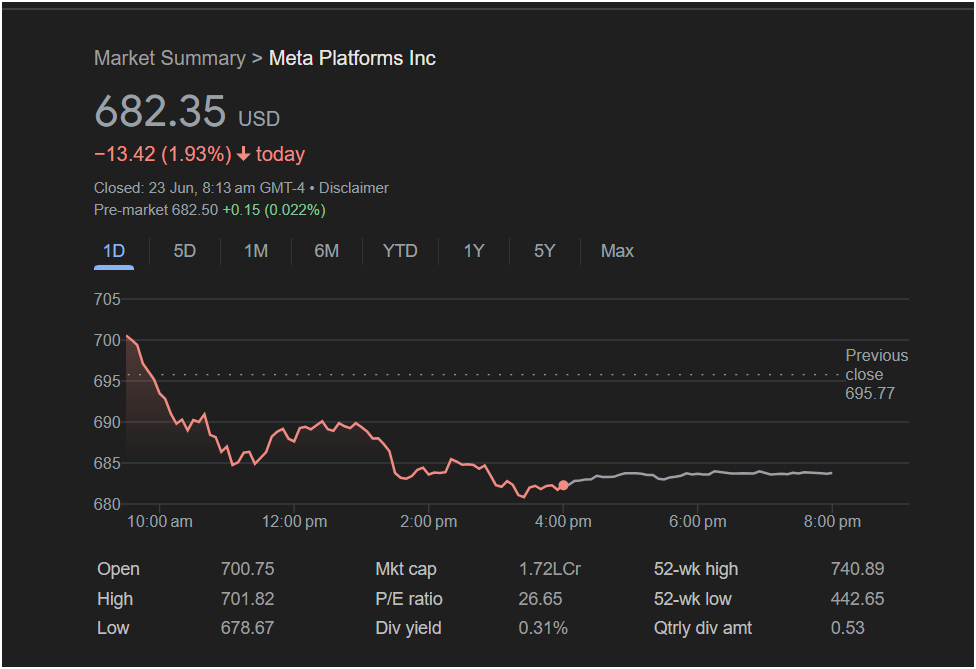Click the 4:00 pm axis label
976x669 pixels.
tap(563, 522)
